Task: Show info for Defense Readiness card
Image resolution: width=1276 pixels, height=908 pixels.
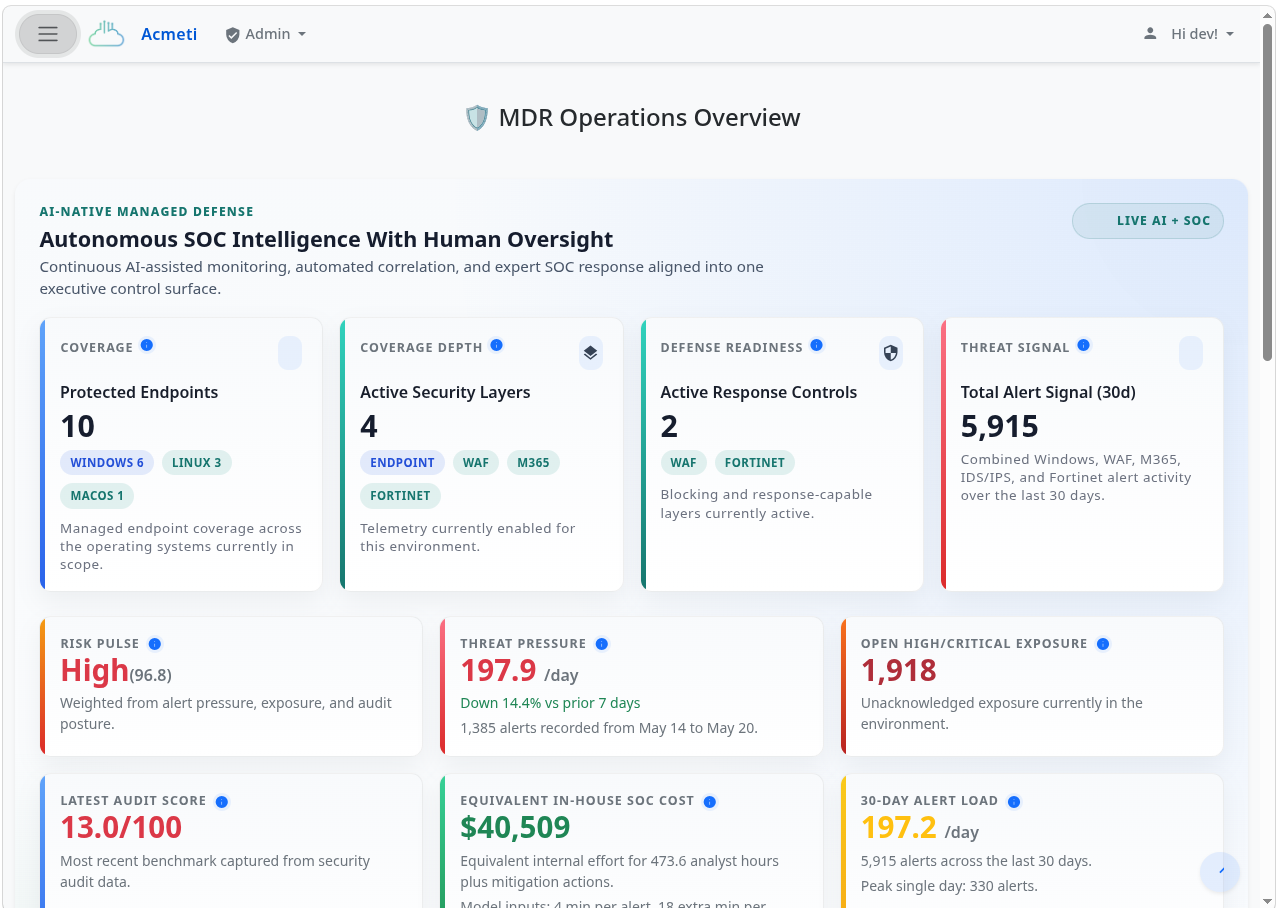Action: [817, 345]
